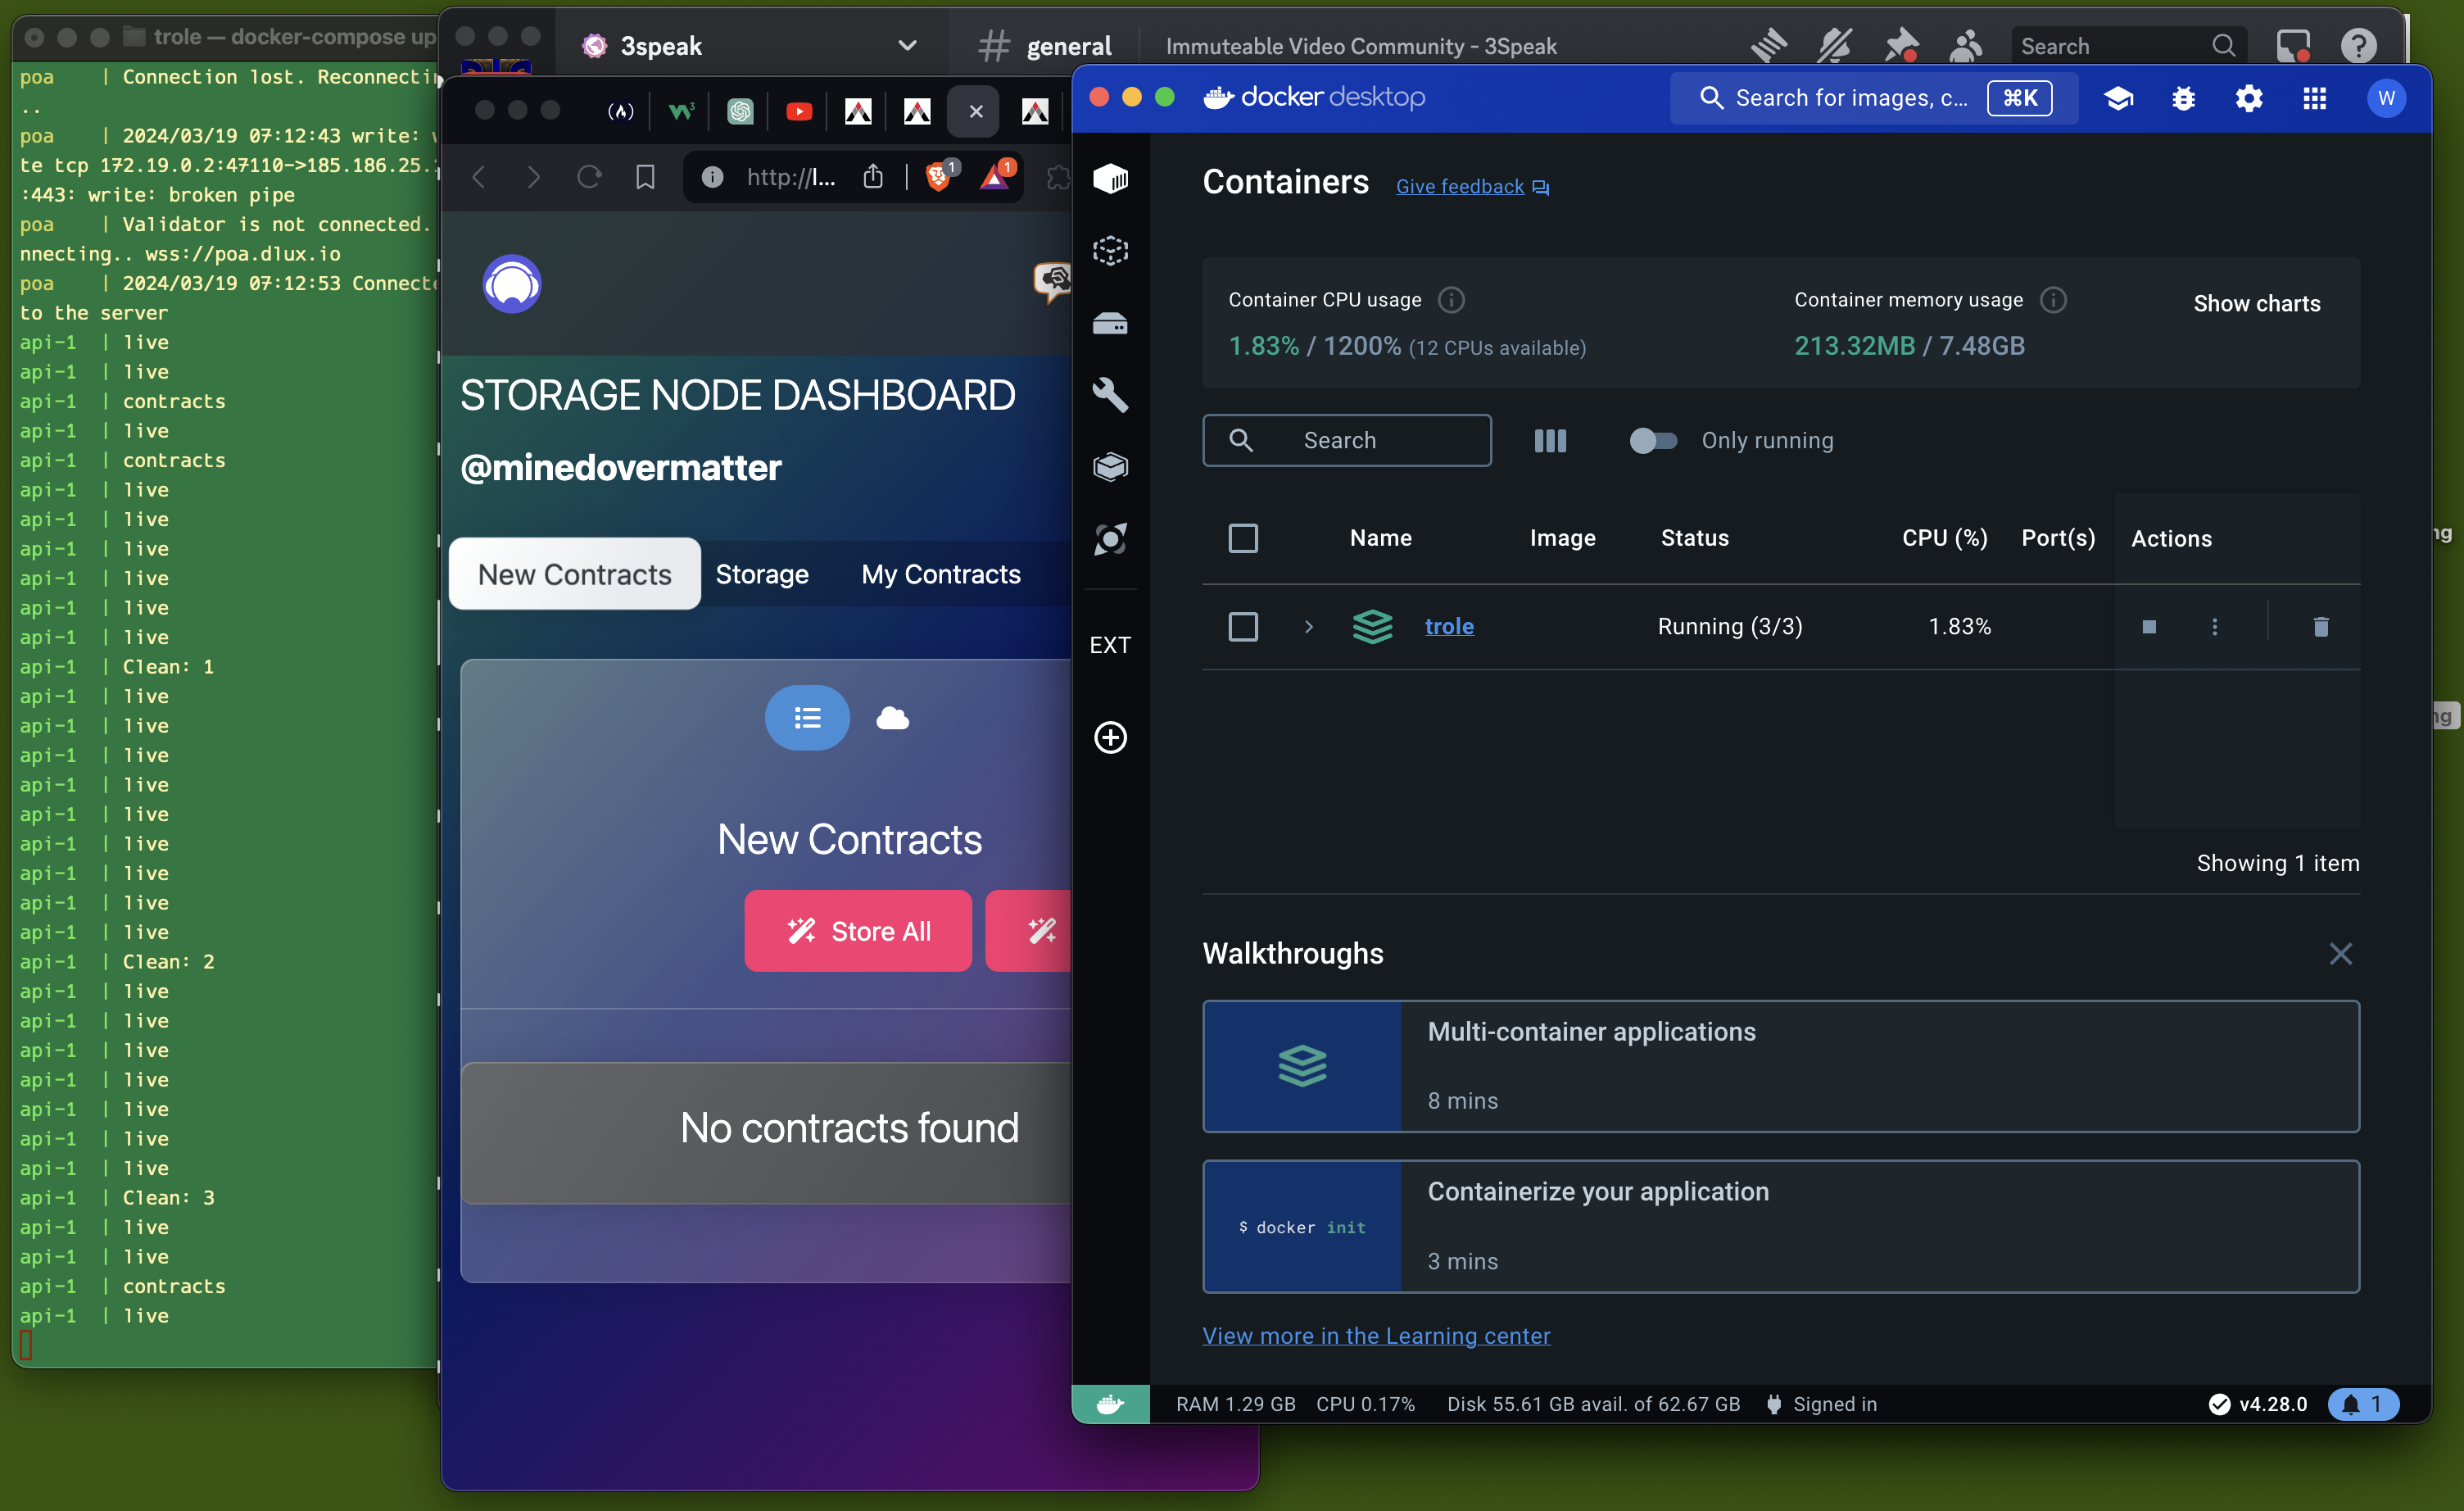The height and width of the screenshot is (1511, 2464).
Task: Click the @minedovermatter username
Action: (621, 468)
